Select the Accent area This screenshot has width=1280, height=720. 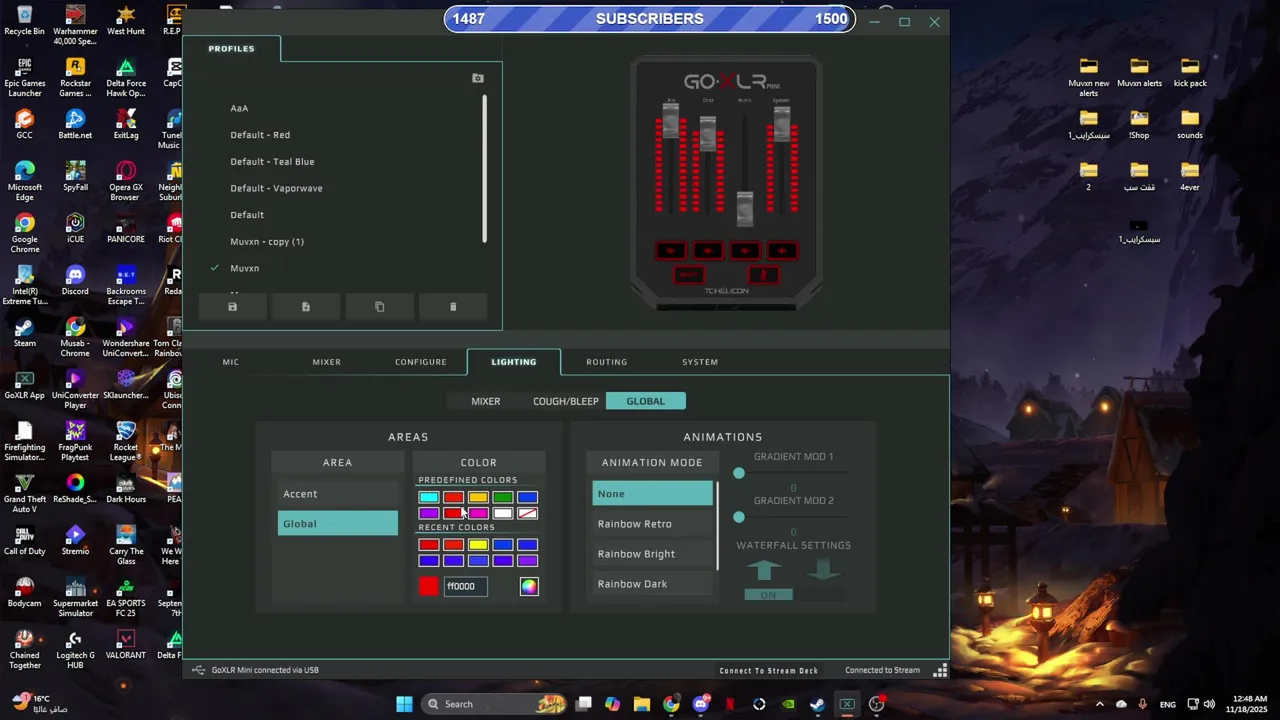pos(337,494)
